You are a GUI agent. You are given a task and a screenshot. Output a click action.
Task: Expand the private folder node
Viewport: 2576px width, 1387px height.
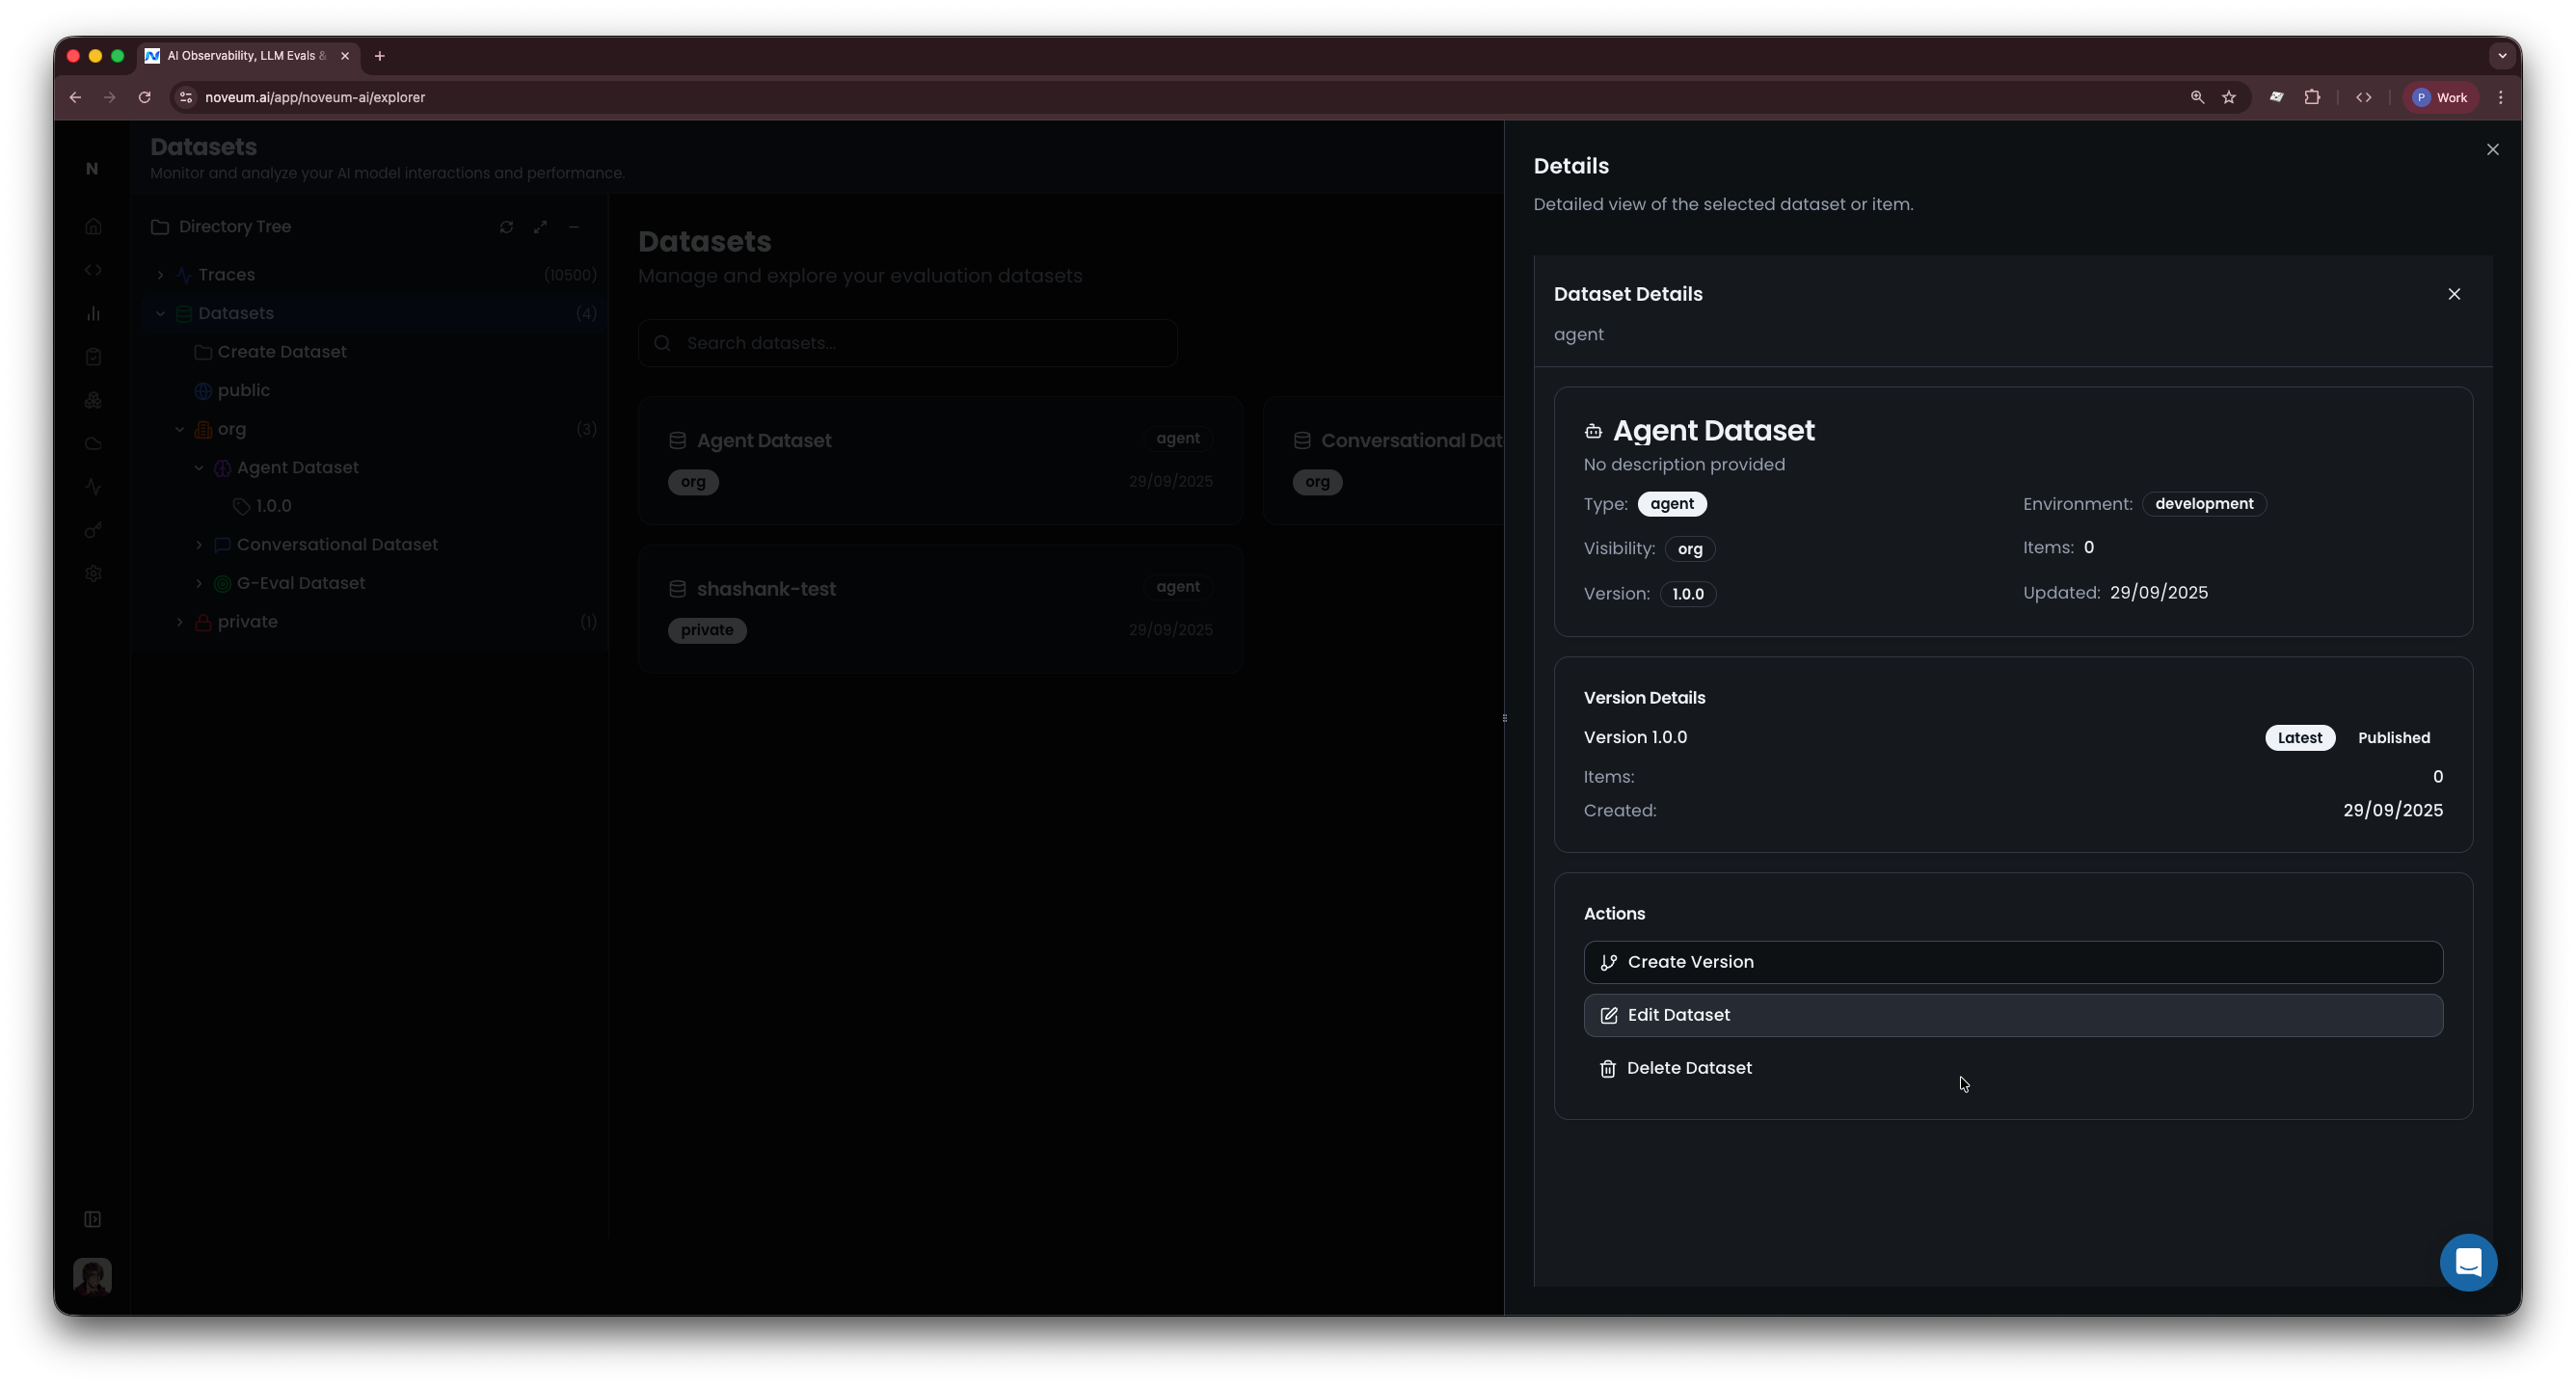[x=180, y=622]
